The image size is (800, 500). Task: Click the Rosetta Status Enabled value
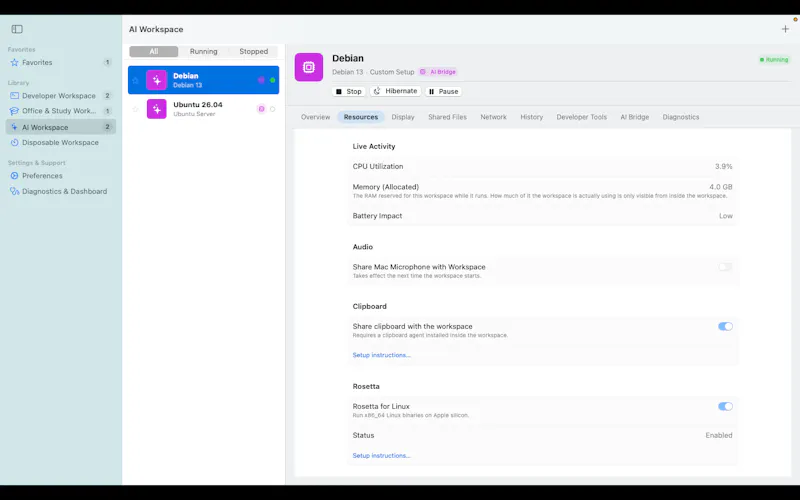[x=719, y=435]
